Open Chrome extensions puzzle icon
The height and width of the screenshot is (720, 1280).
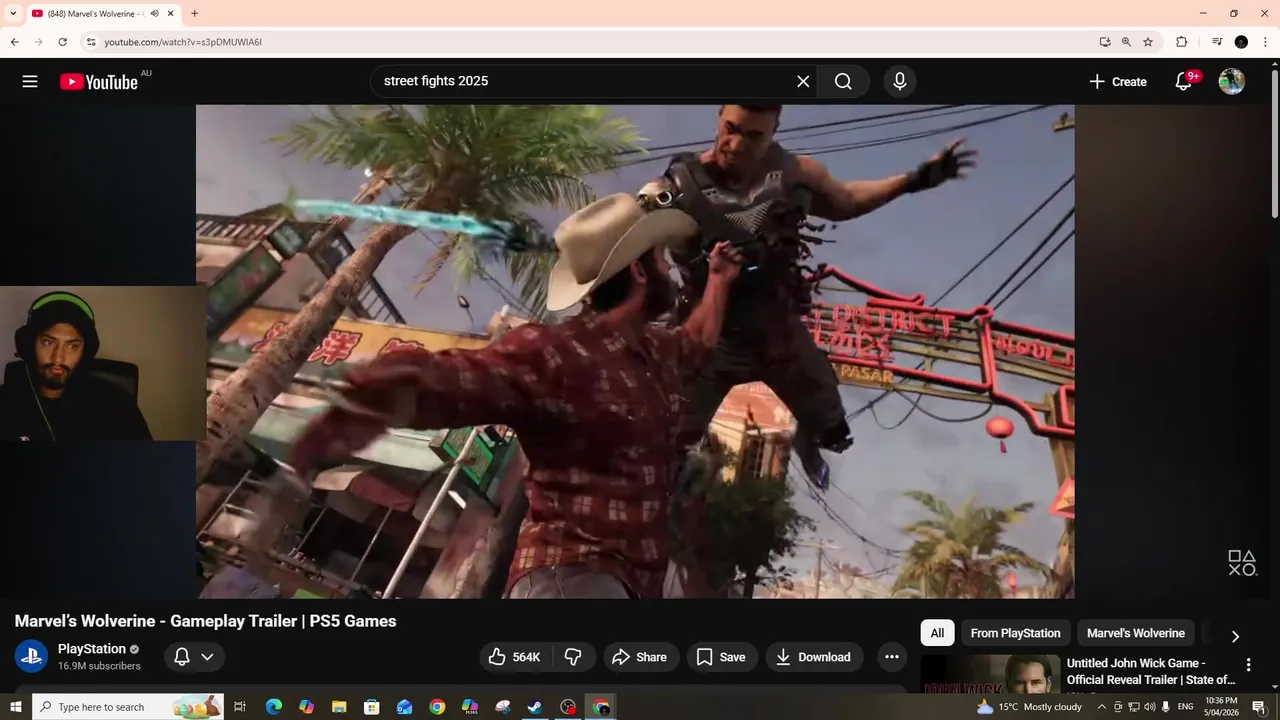click(x=1181, y=42)
